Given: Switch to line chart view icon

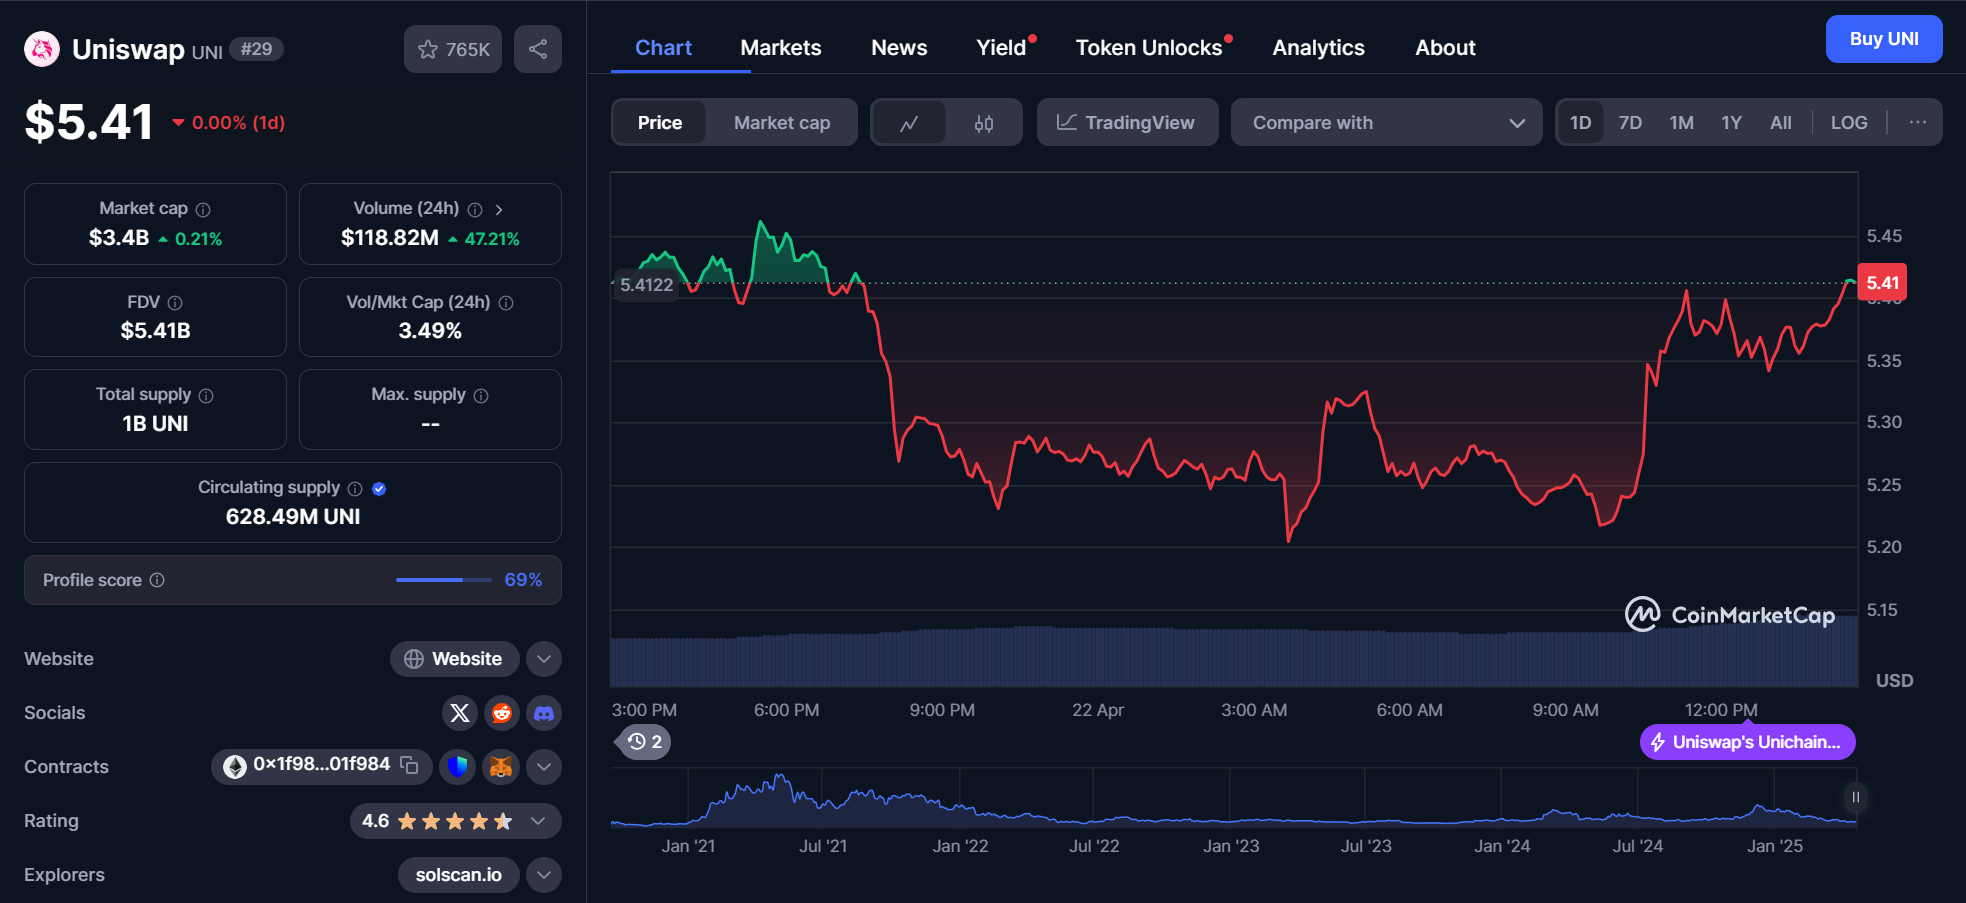Looking at the screenshot, I should point(909,123).
